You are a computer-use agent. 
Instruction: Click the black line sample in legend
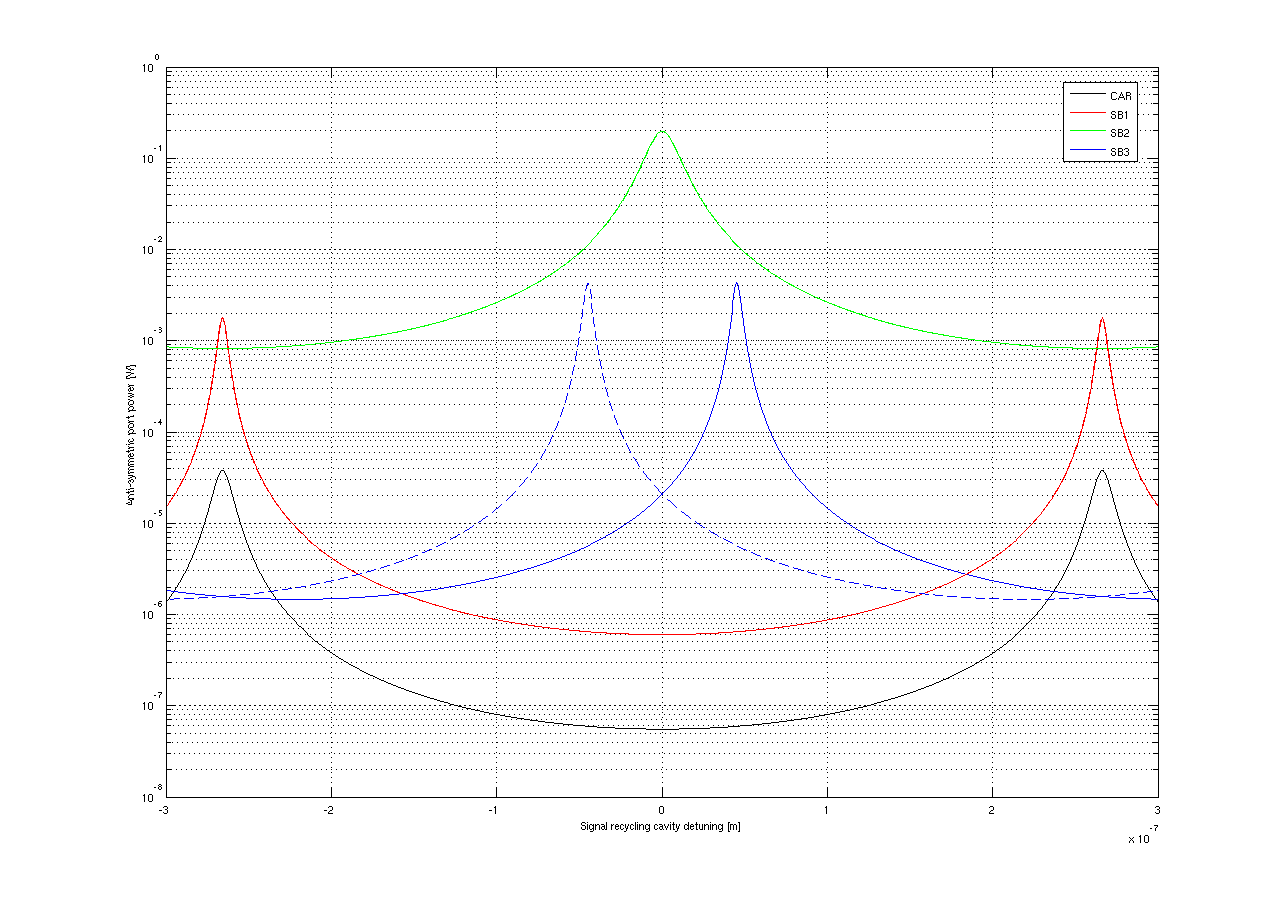click(1086, 96)
